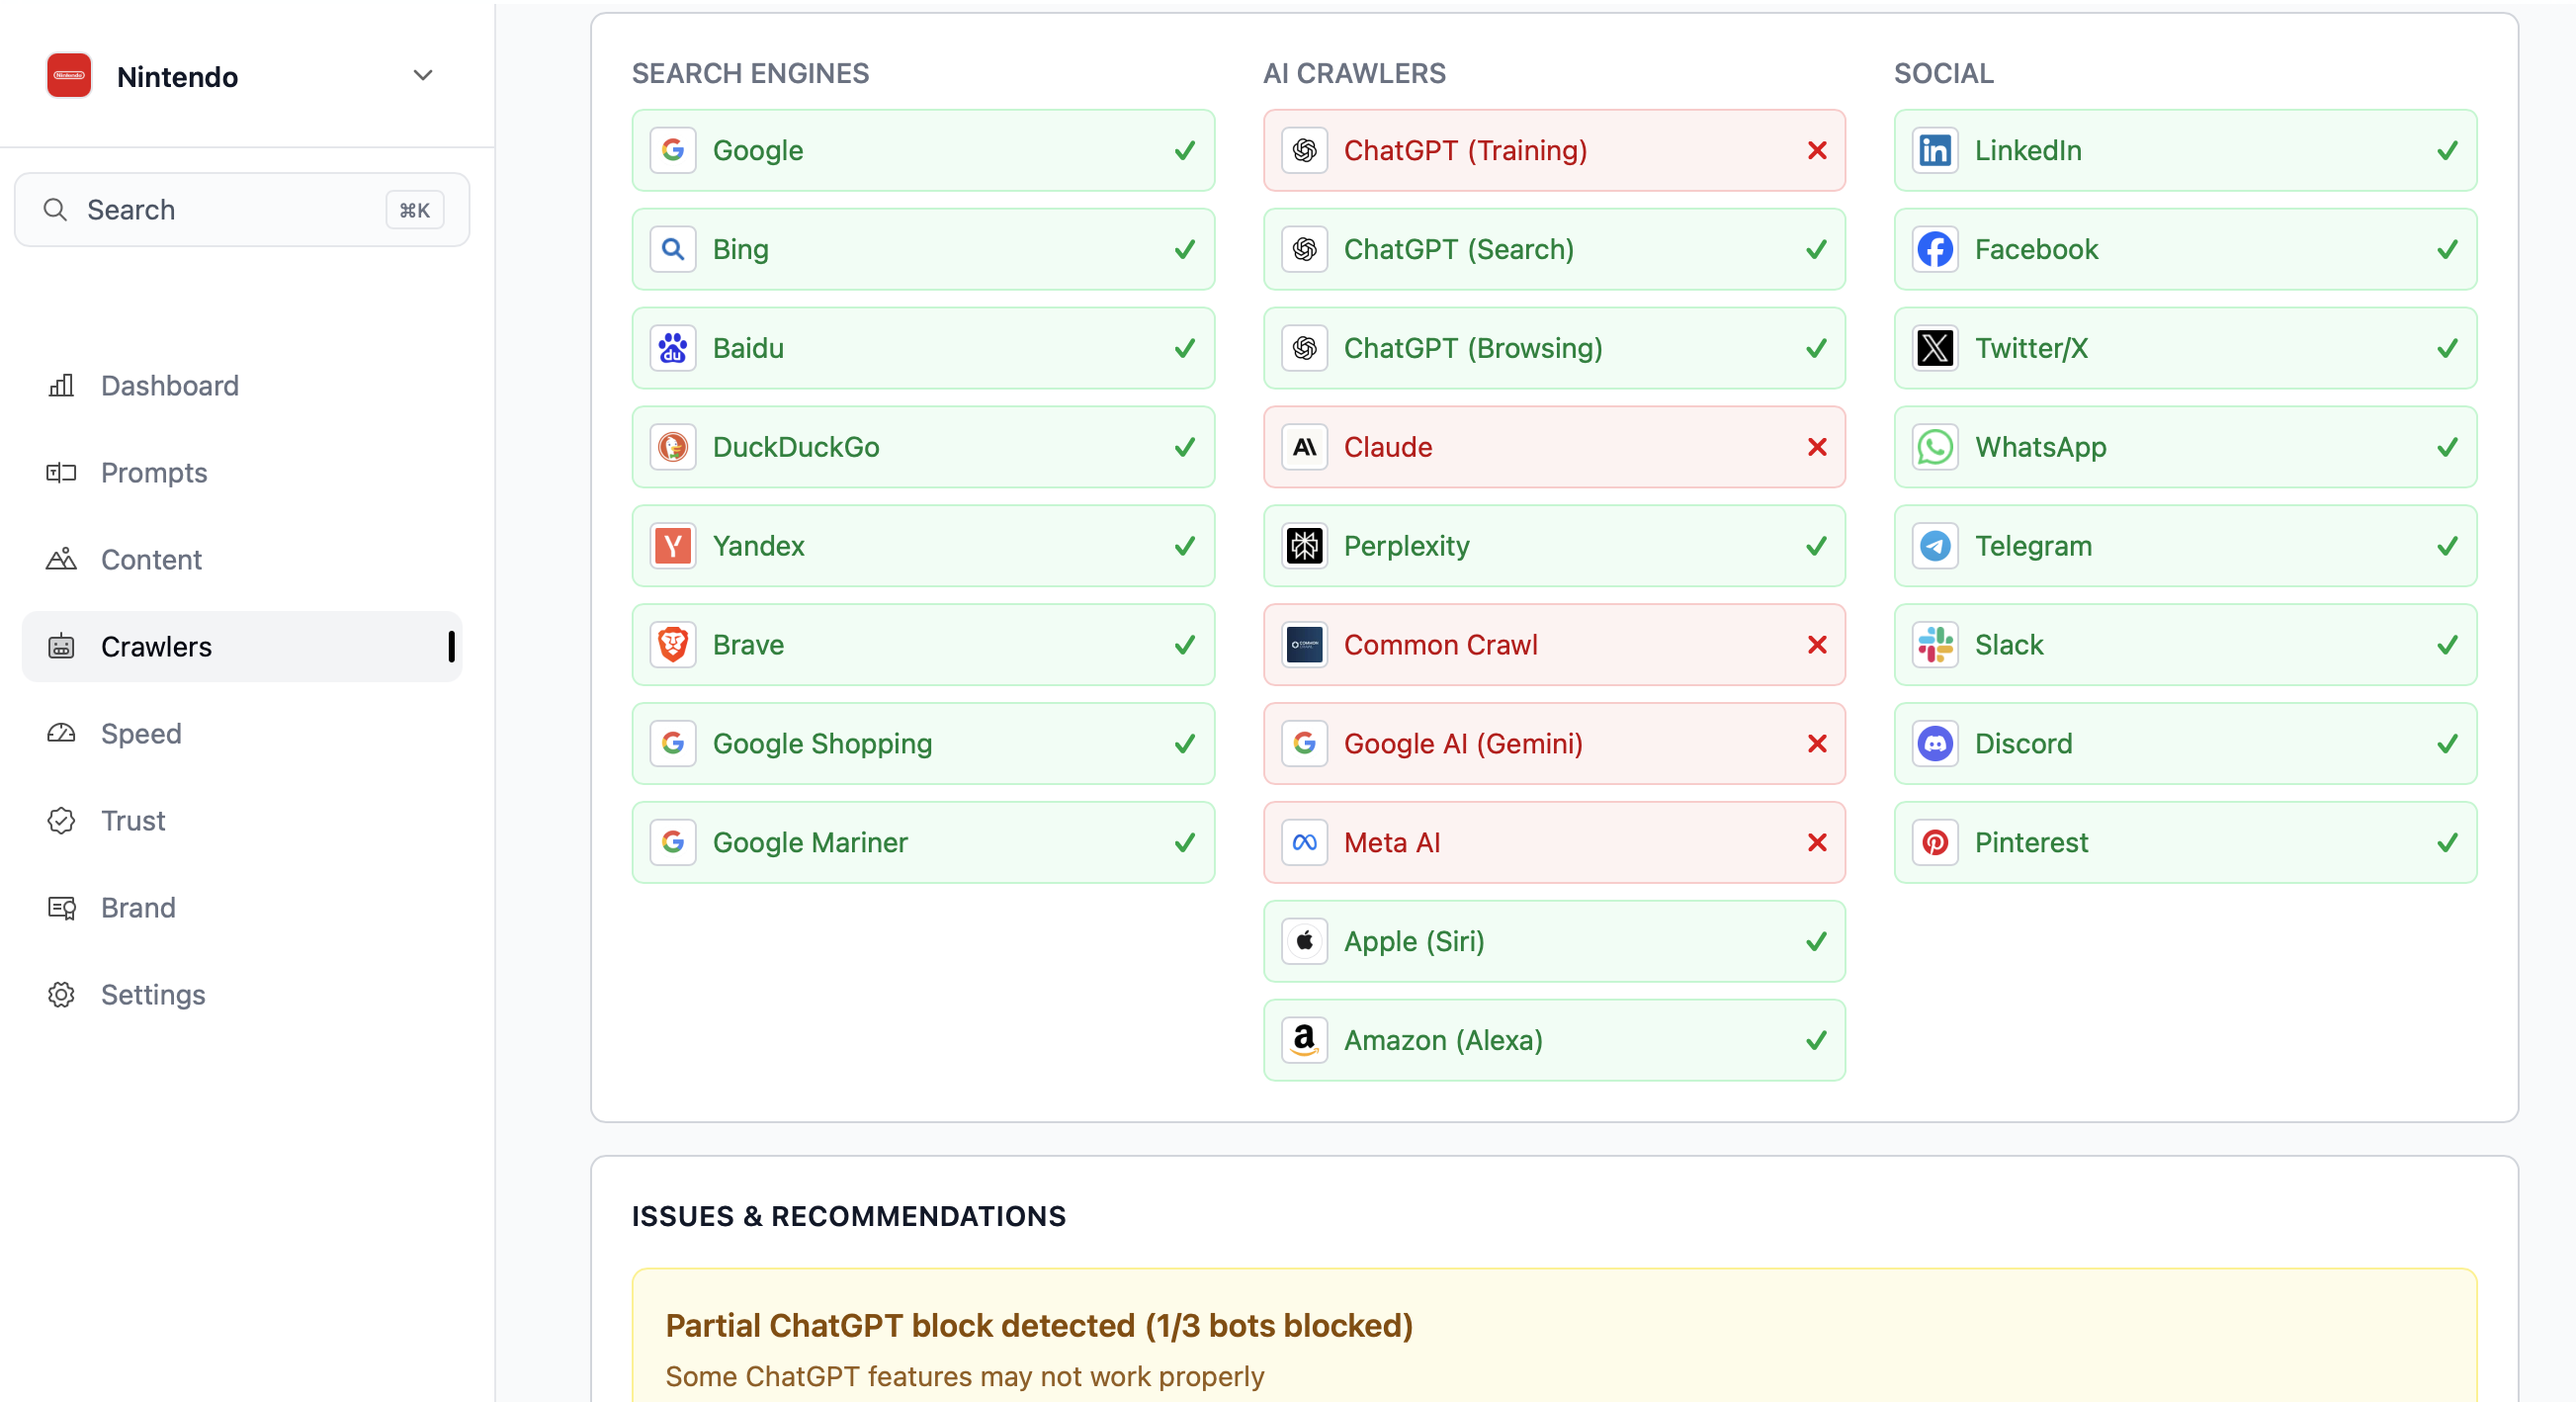Open the Dashboard panel icon
Image resolution: width=2576 pixels, height=1402 pixels.
pyautogui.click(x=61, y=386)
